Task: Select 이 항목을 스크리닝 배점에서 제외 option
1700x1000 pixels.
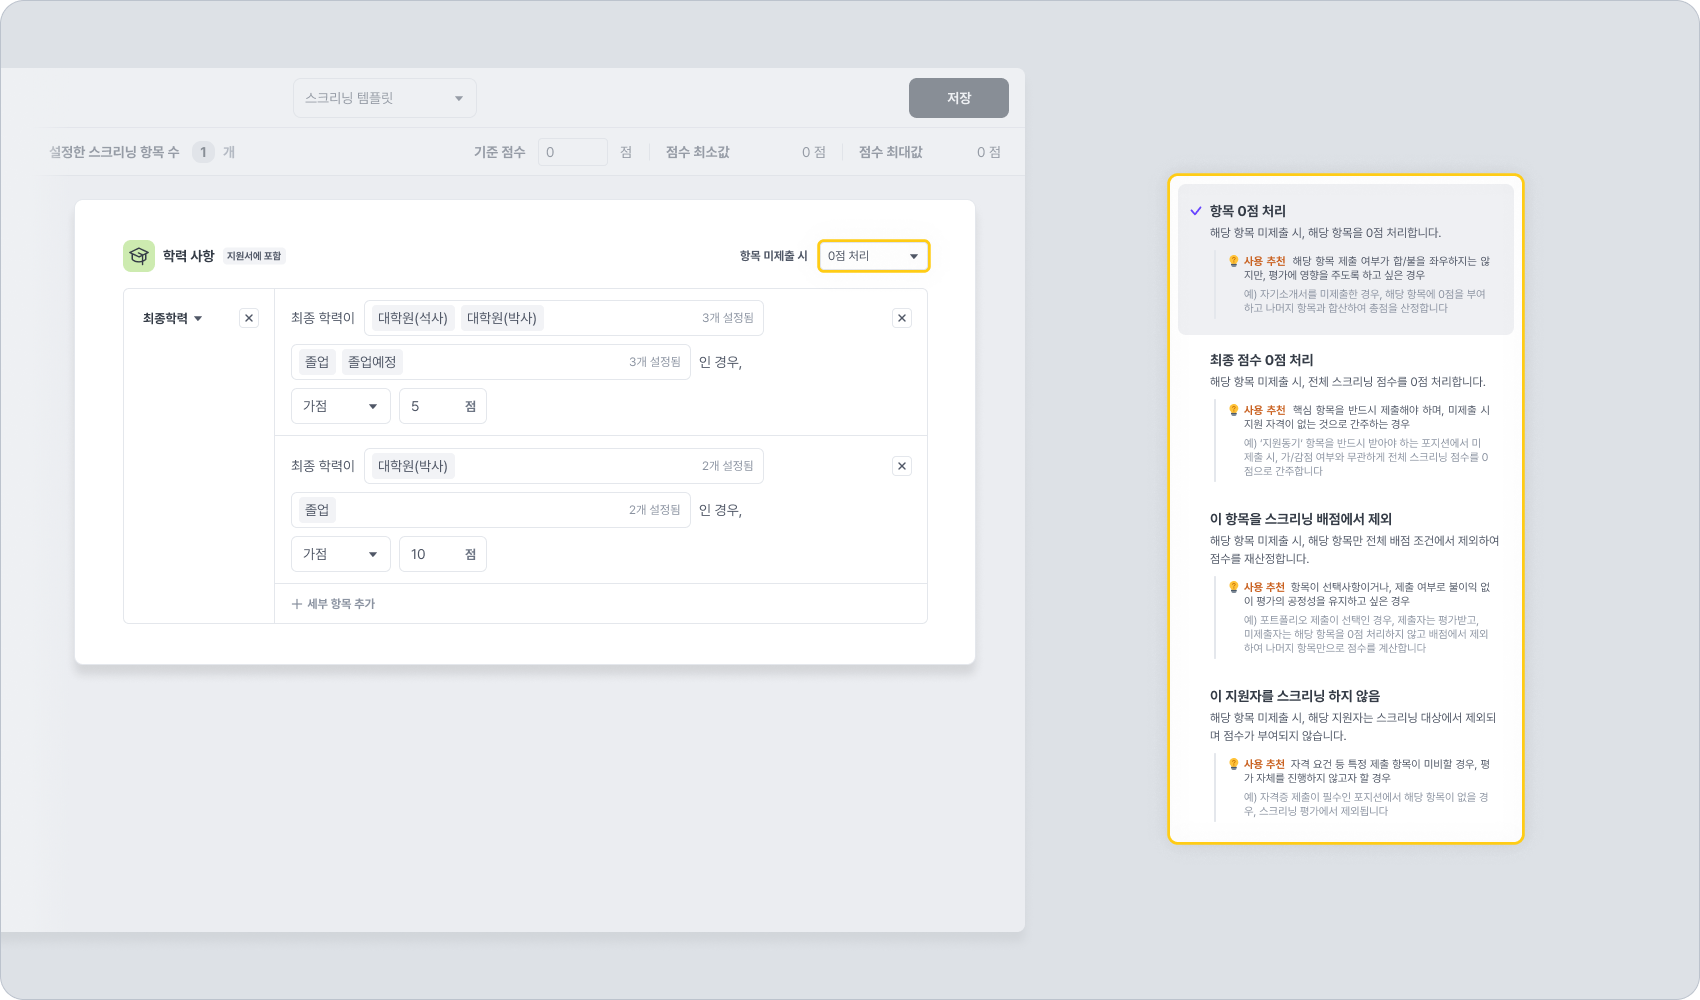Action: 1300,519
